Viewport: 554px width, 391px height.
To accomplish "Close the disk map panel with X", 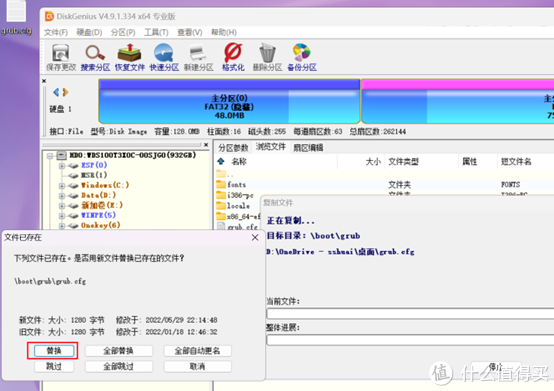I will 44,81.
